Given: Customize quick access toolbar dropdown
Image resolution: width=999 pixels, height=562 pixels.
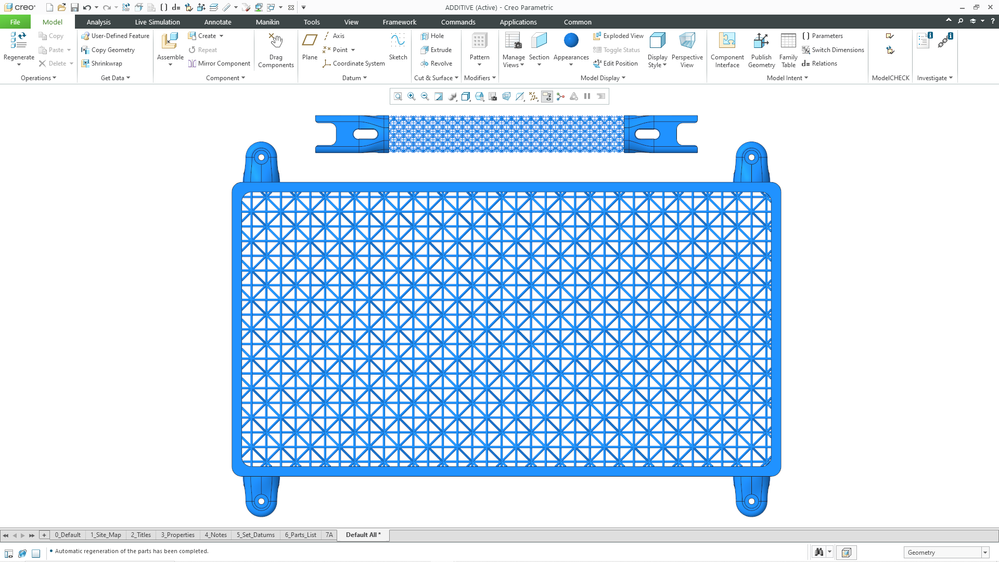Looking at the screenshot, I should 303,8.
